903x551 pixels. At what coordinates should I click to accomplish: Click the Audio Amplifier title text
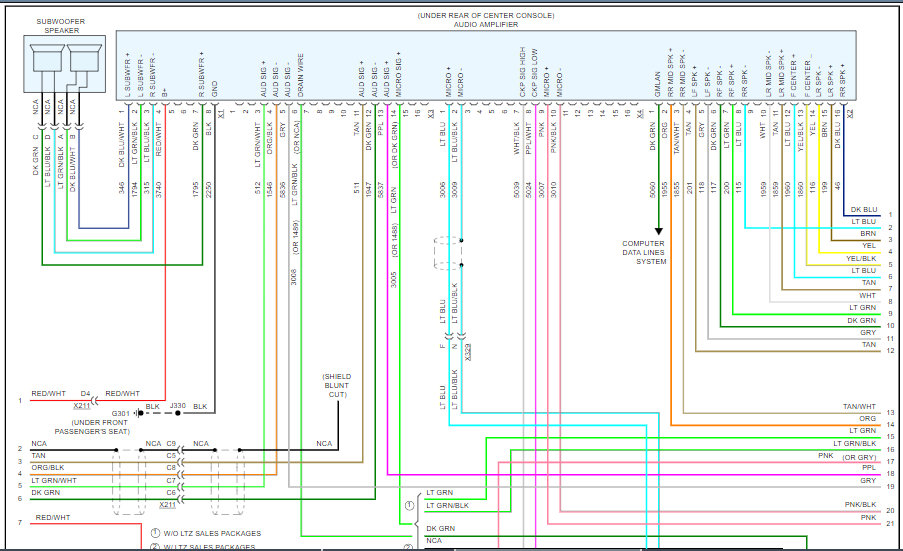pyautogui.click(x=486, y=23)
